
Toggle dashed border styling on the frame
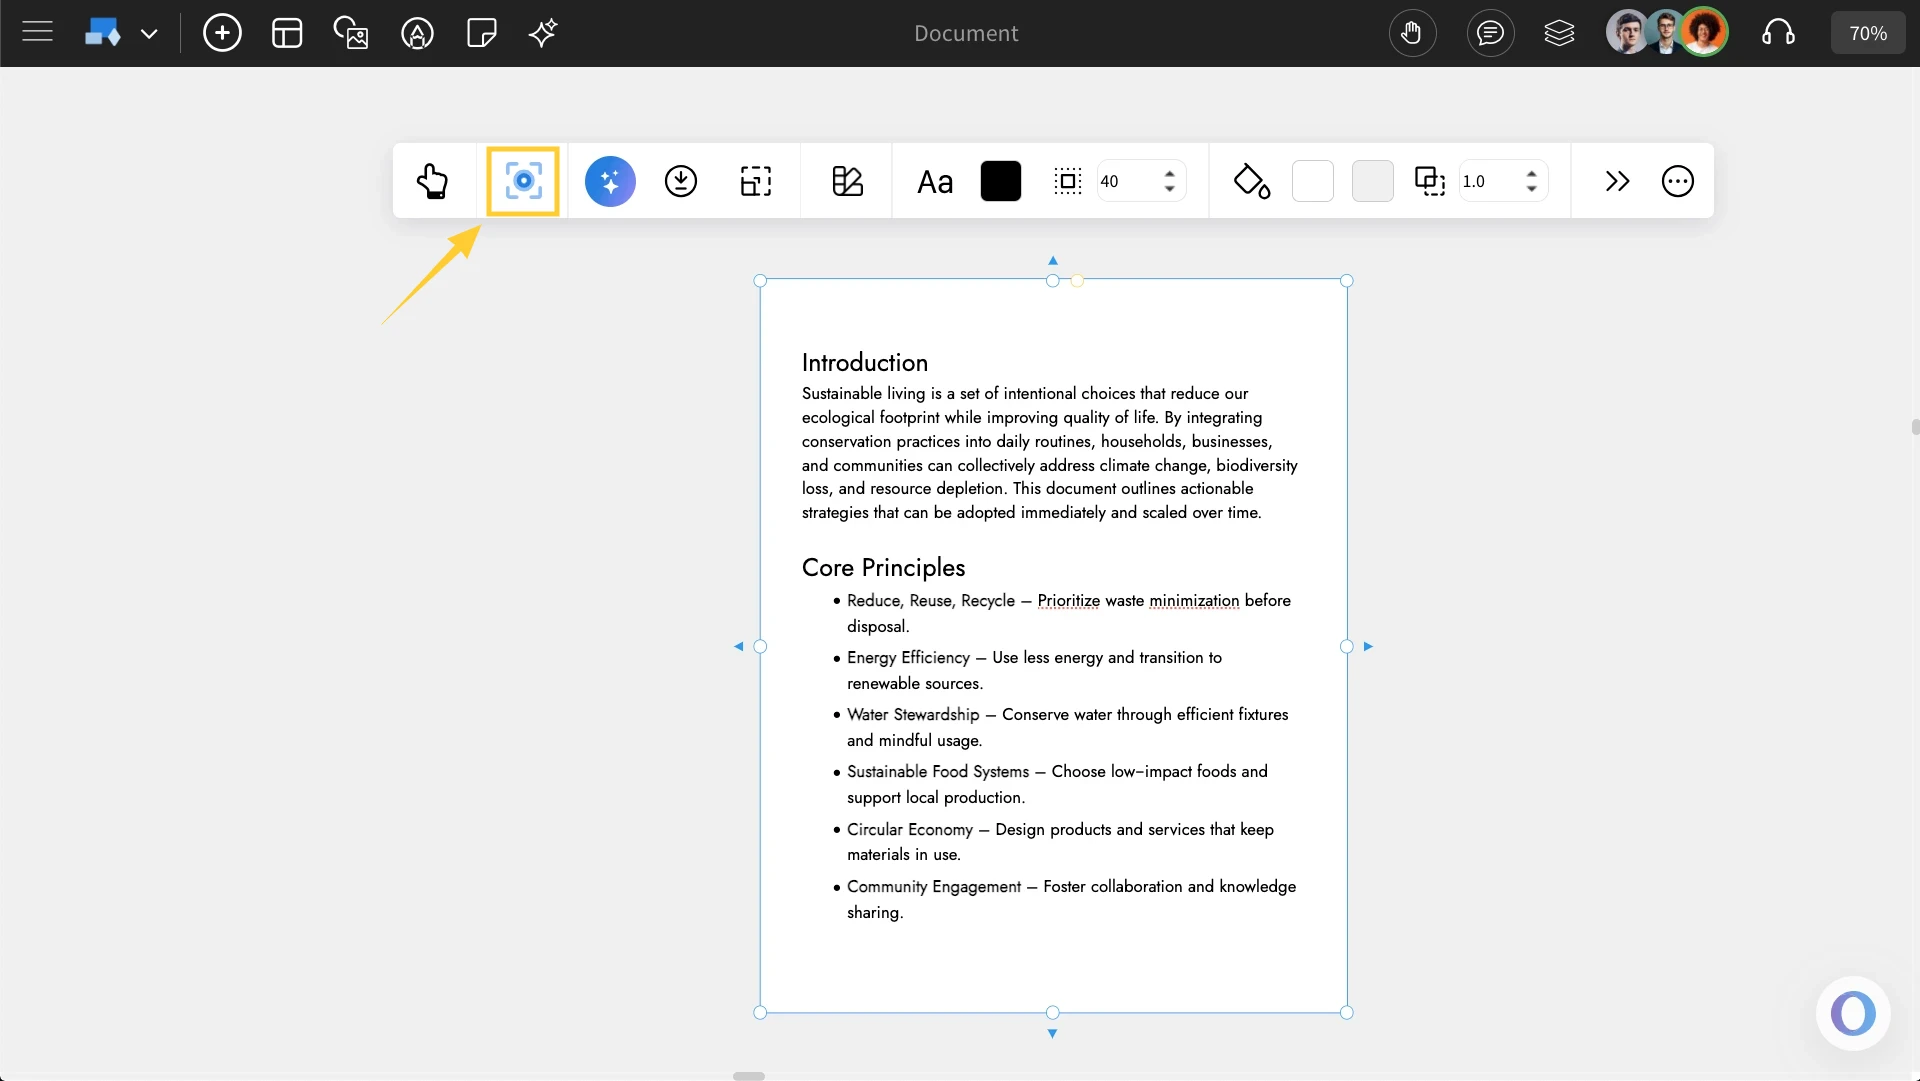click(x=1068, y=181)
